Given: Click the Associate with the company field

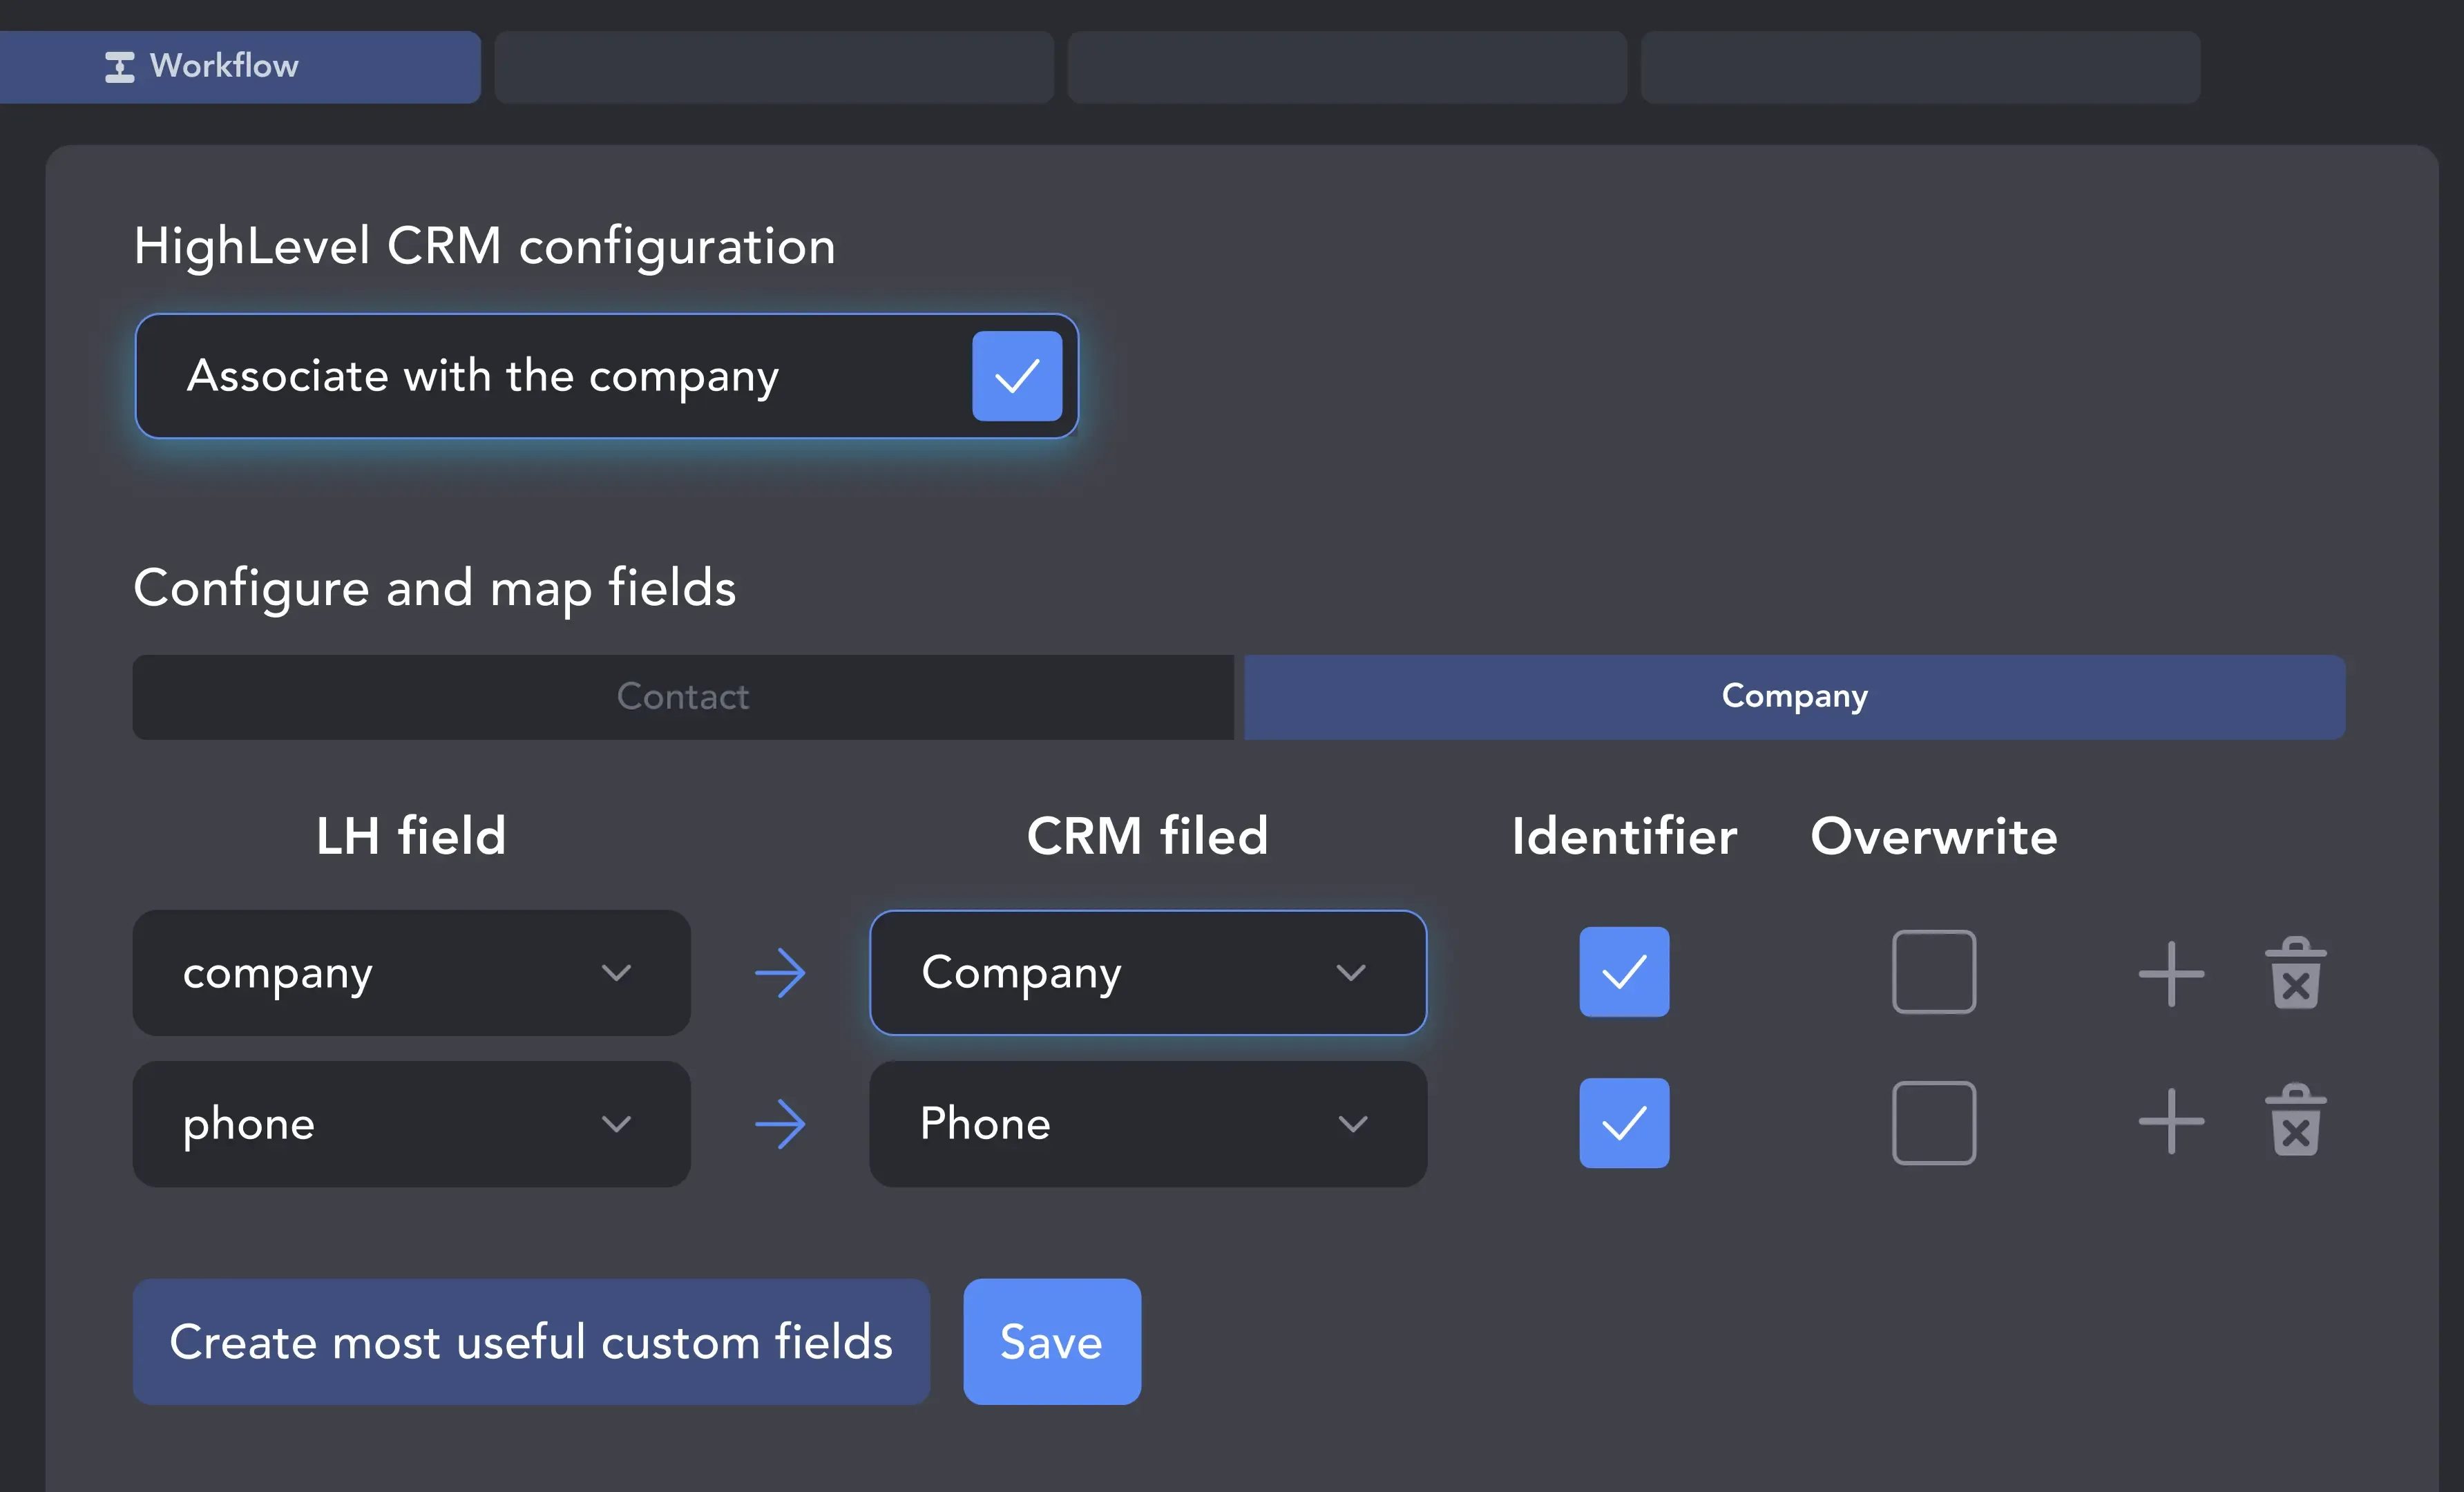Looking at the screenshot, I should pyautogui.click(x=607, y=376).
